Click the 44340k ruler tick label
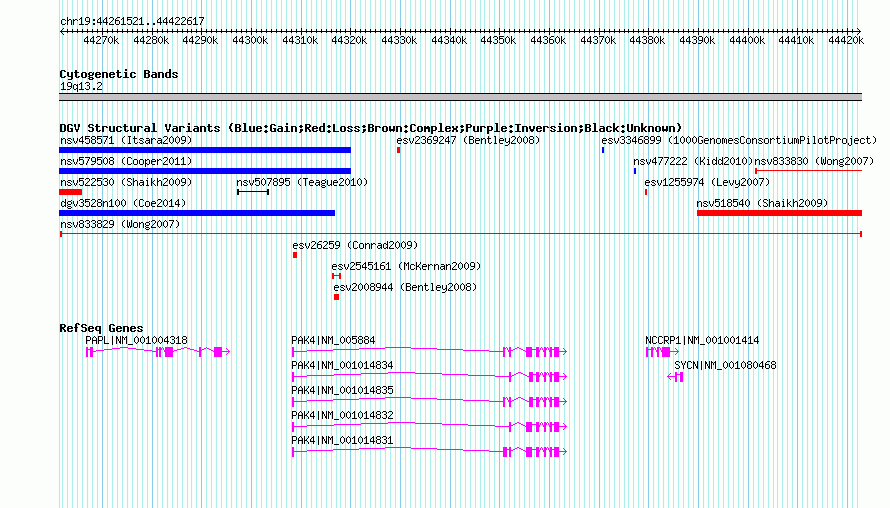This screenshot has height=508, width=890. point(449,40)
